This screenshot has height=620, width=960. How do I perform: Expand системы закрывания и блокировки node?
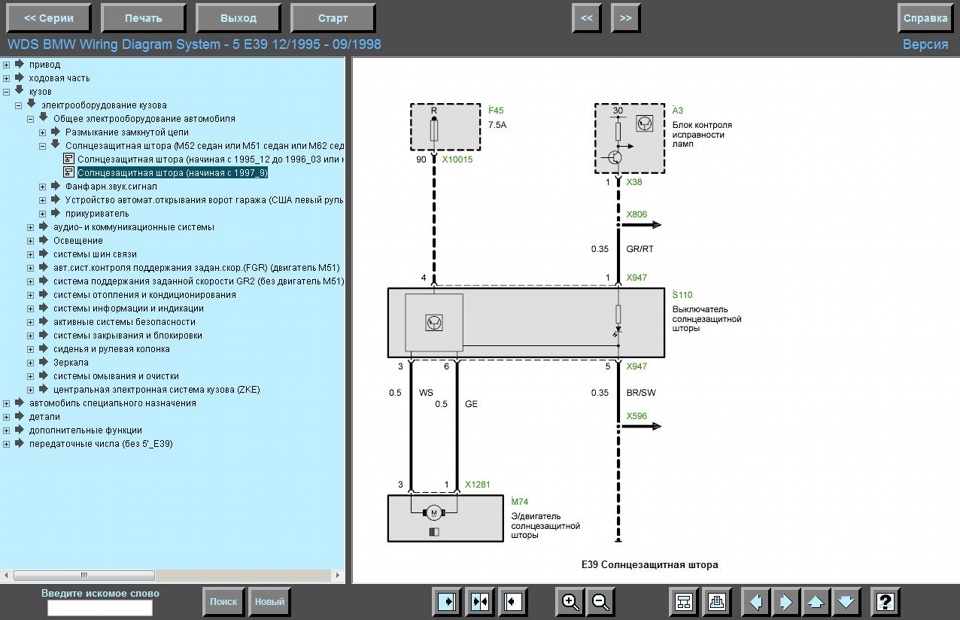click(x=31, y=335)
